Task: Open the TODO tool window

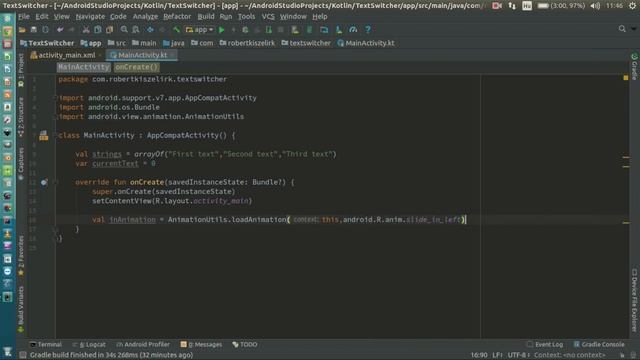Action: [245, 344]
